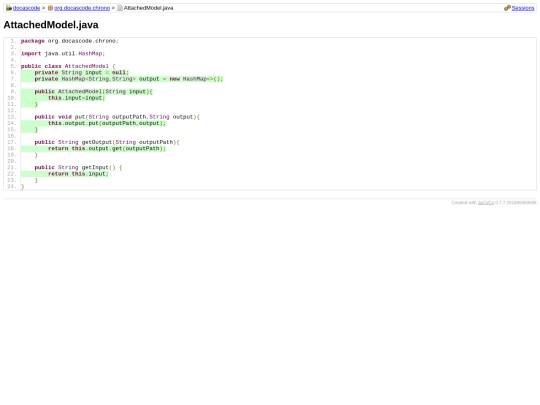The image size is (540, 405).
Task: Click the docascode report folder icon
Action: click(x=9, y=8)
